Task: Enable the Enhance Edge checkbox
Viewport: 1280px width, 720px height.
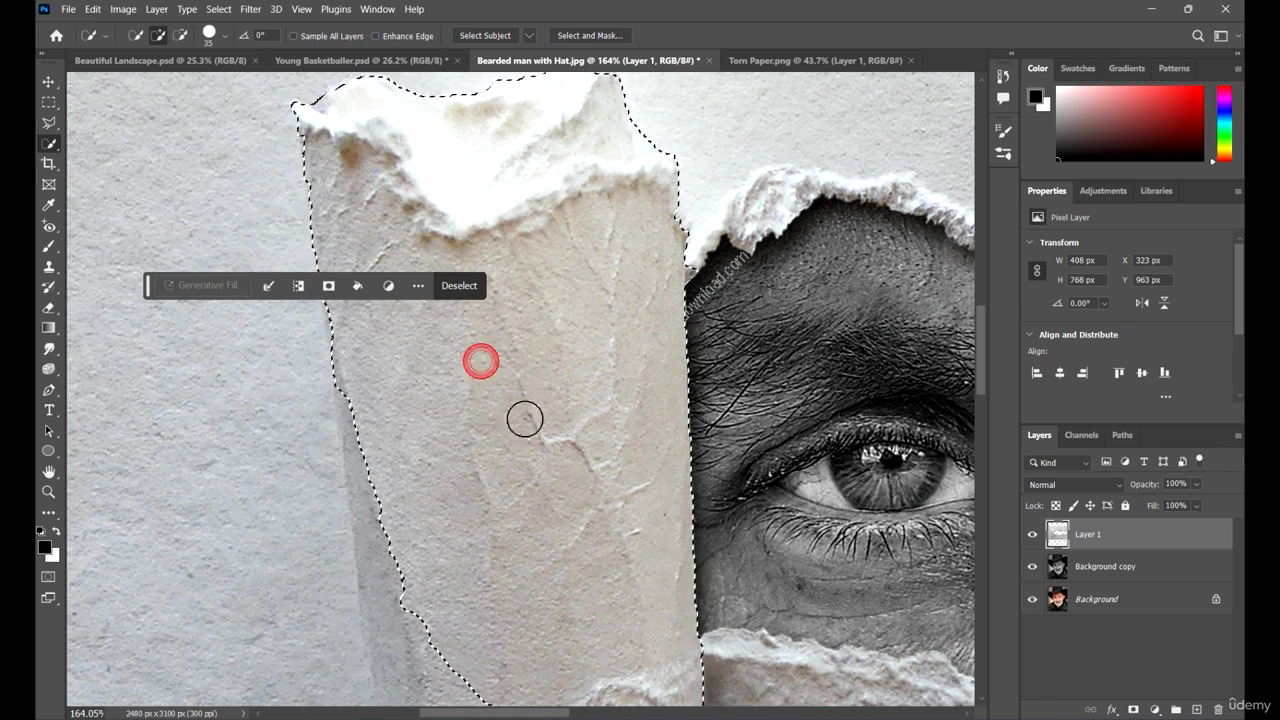Action: (x=376, y=36)
